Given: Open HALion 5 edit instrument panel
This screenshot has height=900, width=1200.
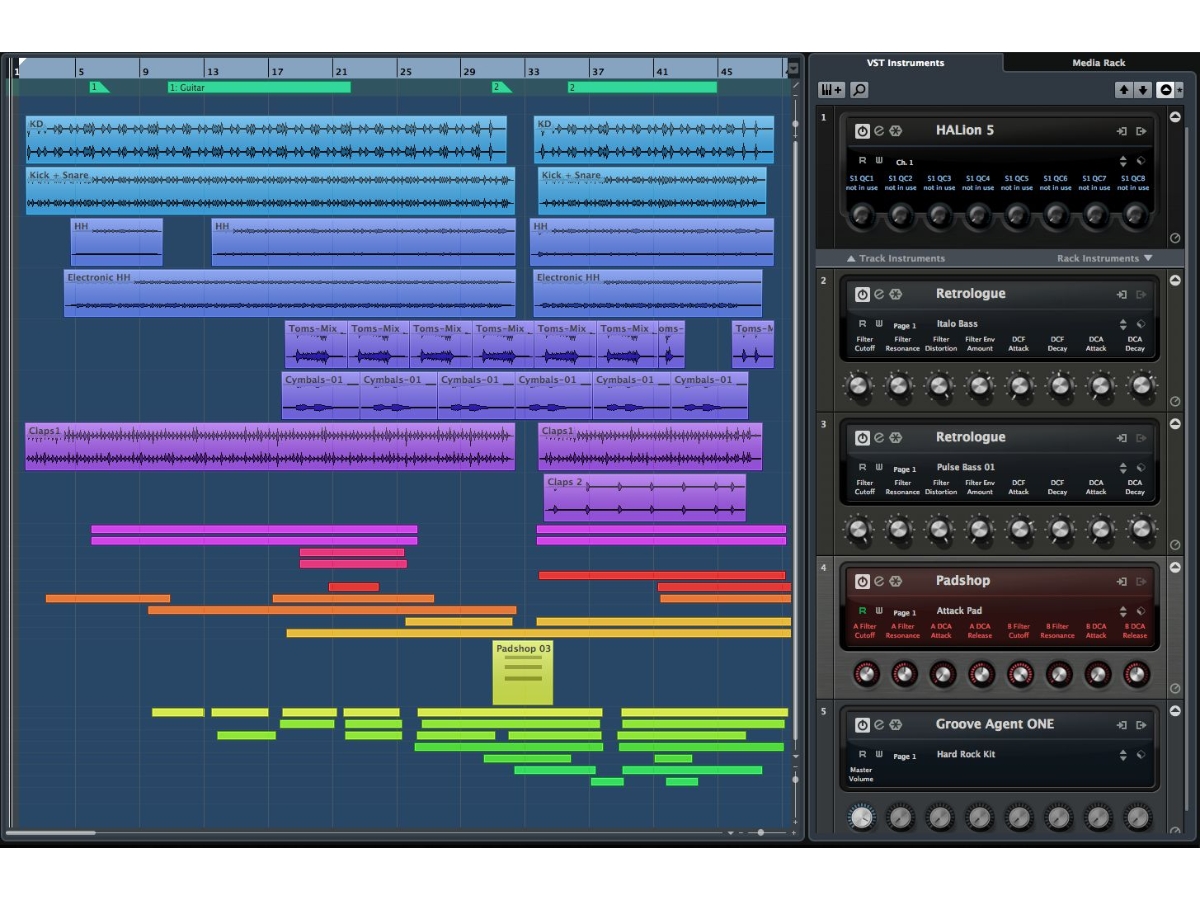Looking at the screenshot, I should [879, 131].
